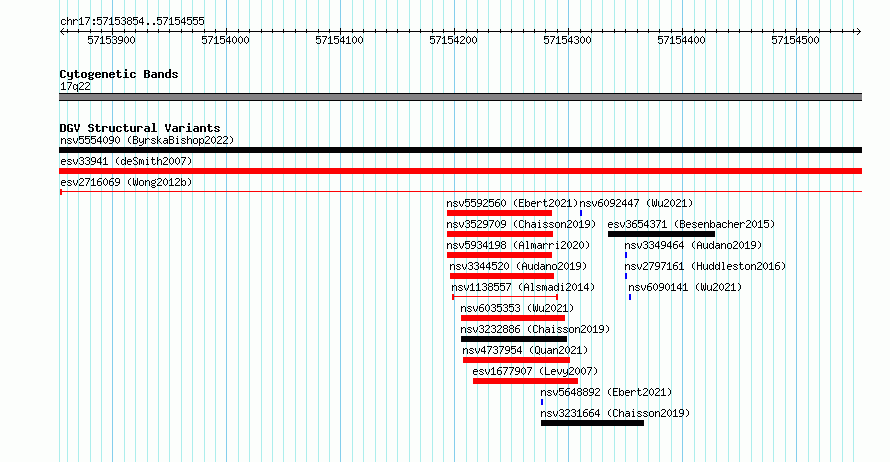Click the blue marker under nsv3349464
The width and height of the screenshot is (890, 462).
(626, 255)
